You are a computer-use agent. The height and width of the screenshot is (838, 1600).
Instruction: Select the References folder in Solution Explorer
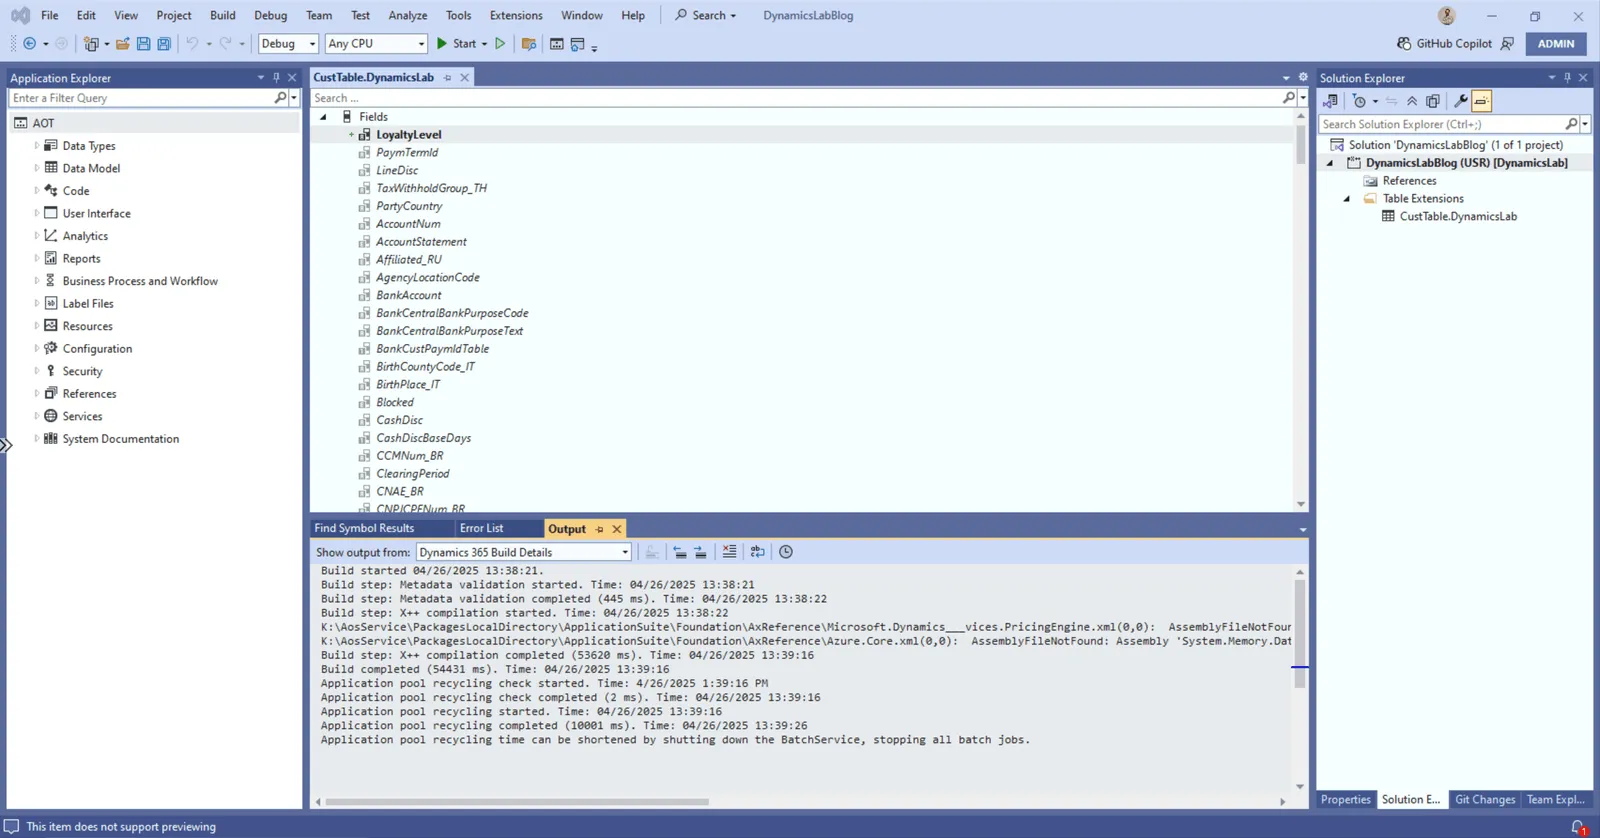pos(1409,181)
